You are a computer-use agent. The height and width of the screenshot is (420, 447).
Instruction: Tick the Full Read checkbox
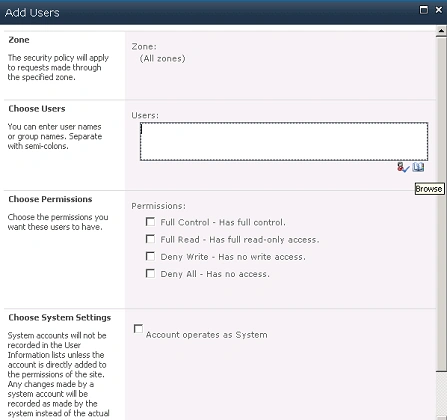pos(150,239)
